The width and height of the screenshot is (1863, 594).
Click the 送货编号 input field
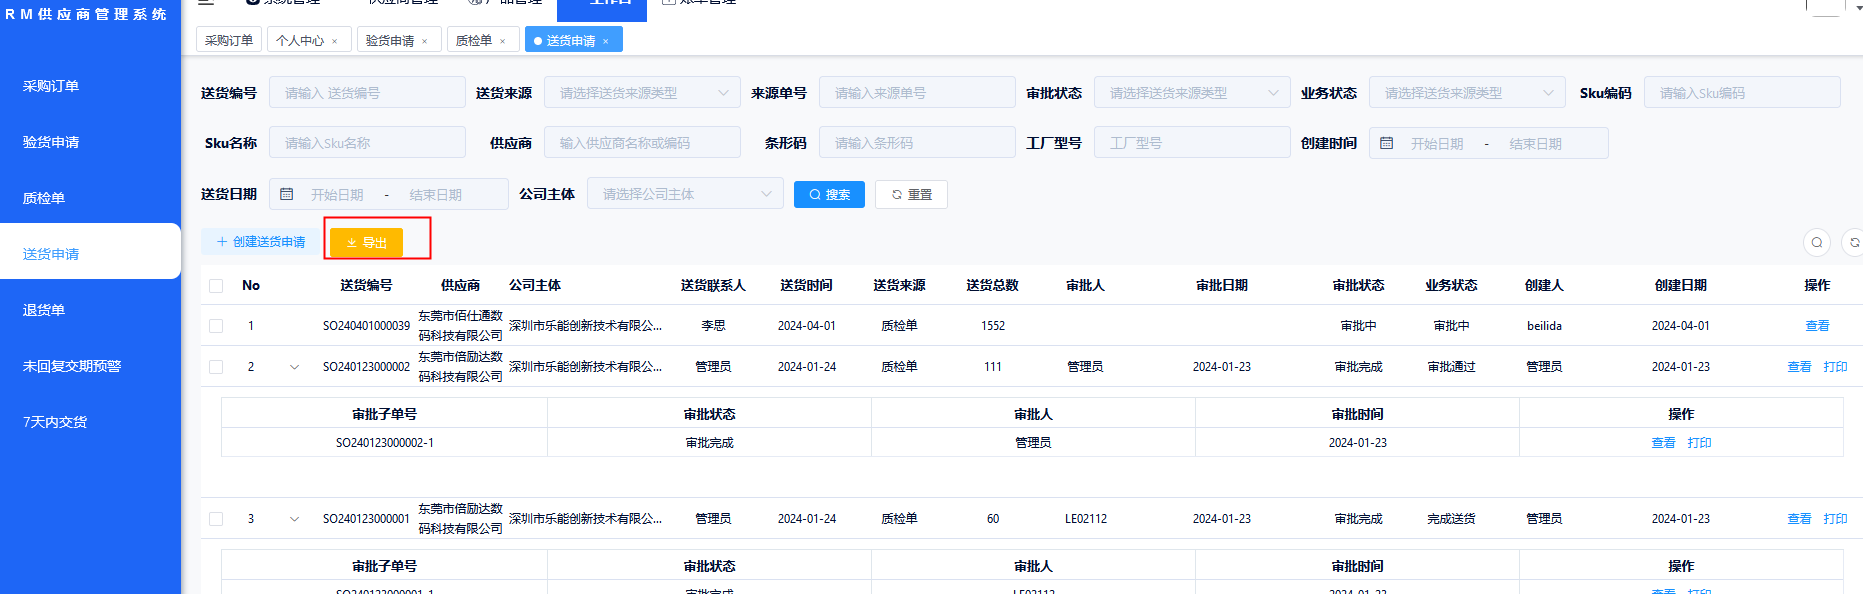(366, 93)
